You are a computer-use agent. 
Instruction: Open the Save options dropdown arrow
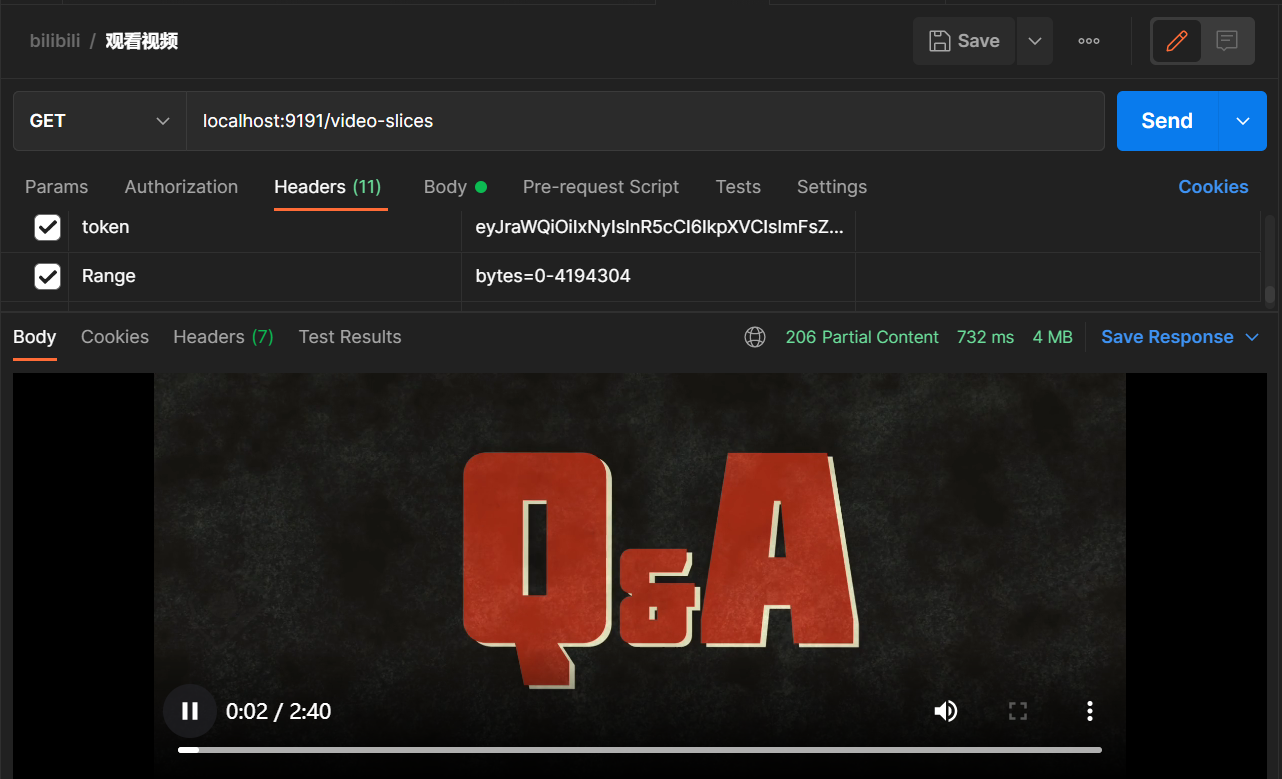1035,41
